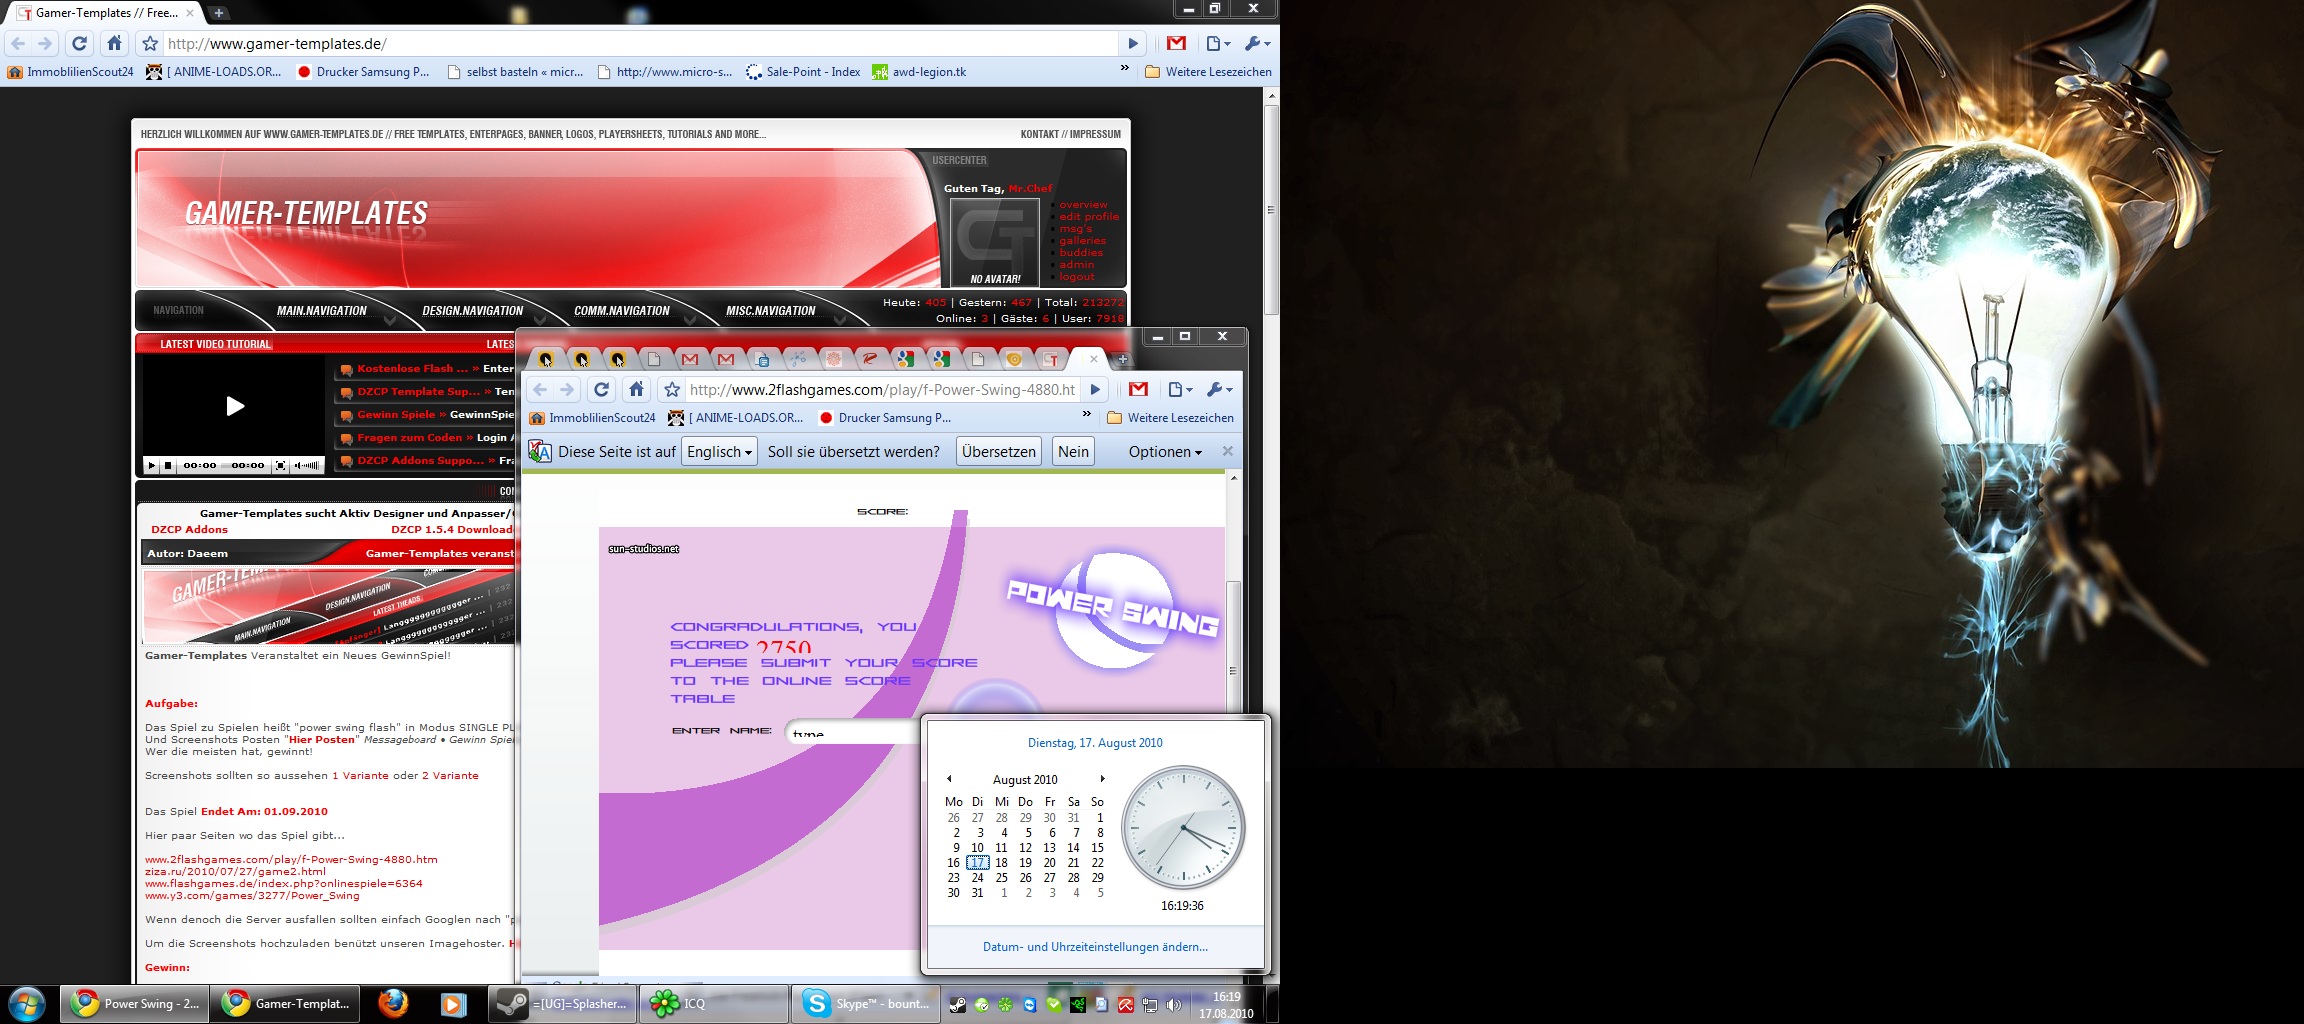Open new tab in Power Swing window
The height and width of the screenshot is (1024, 2304).
(x=1122, y=359)
